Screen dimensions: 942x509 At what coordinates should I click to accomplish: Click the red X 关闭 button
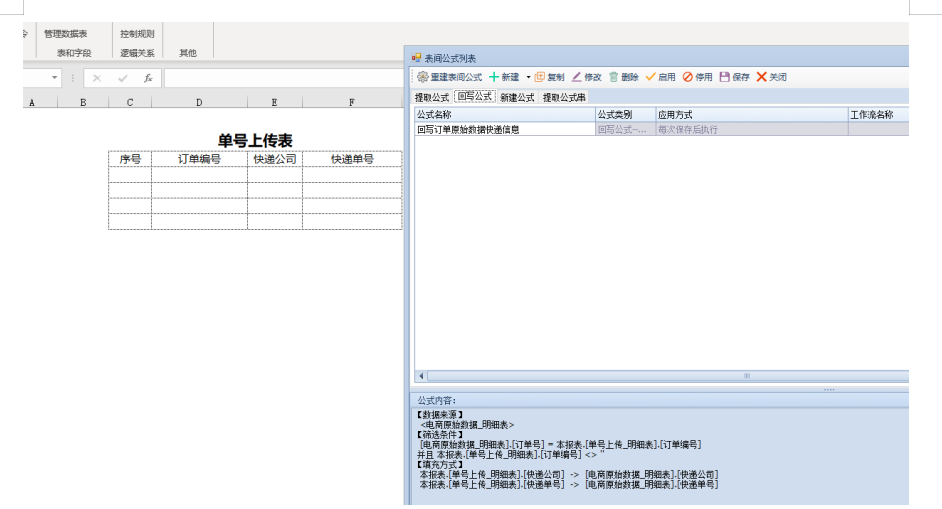[x=762, y=77]
